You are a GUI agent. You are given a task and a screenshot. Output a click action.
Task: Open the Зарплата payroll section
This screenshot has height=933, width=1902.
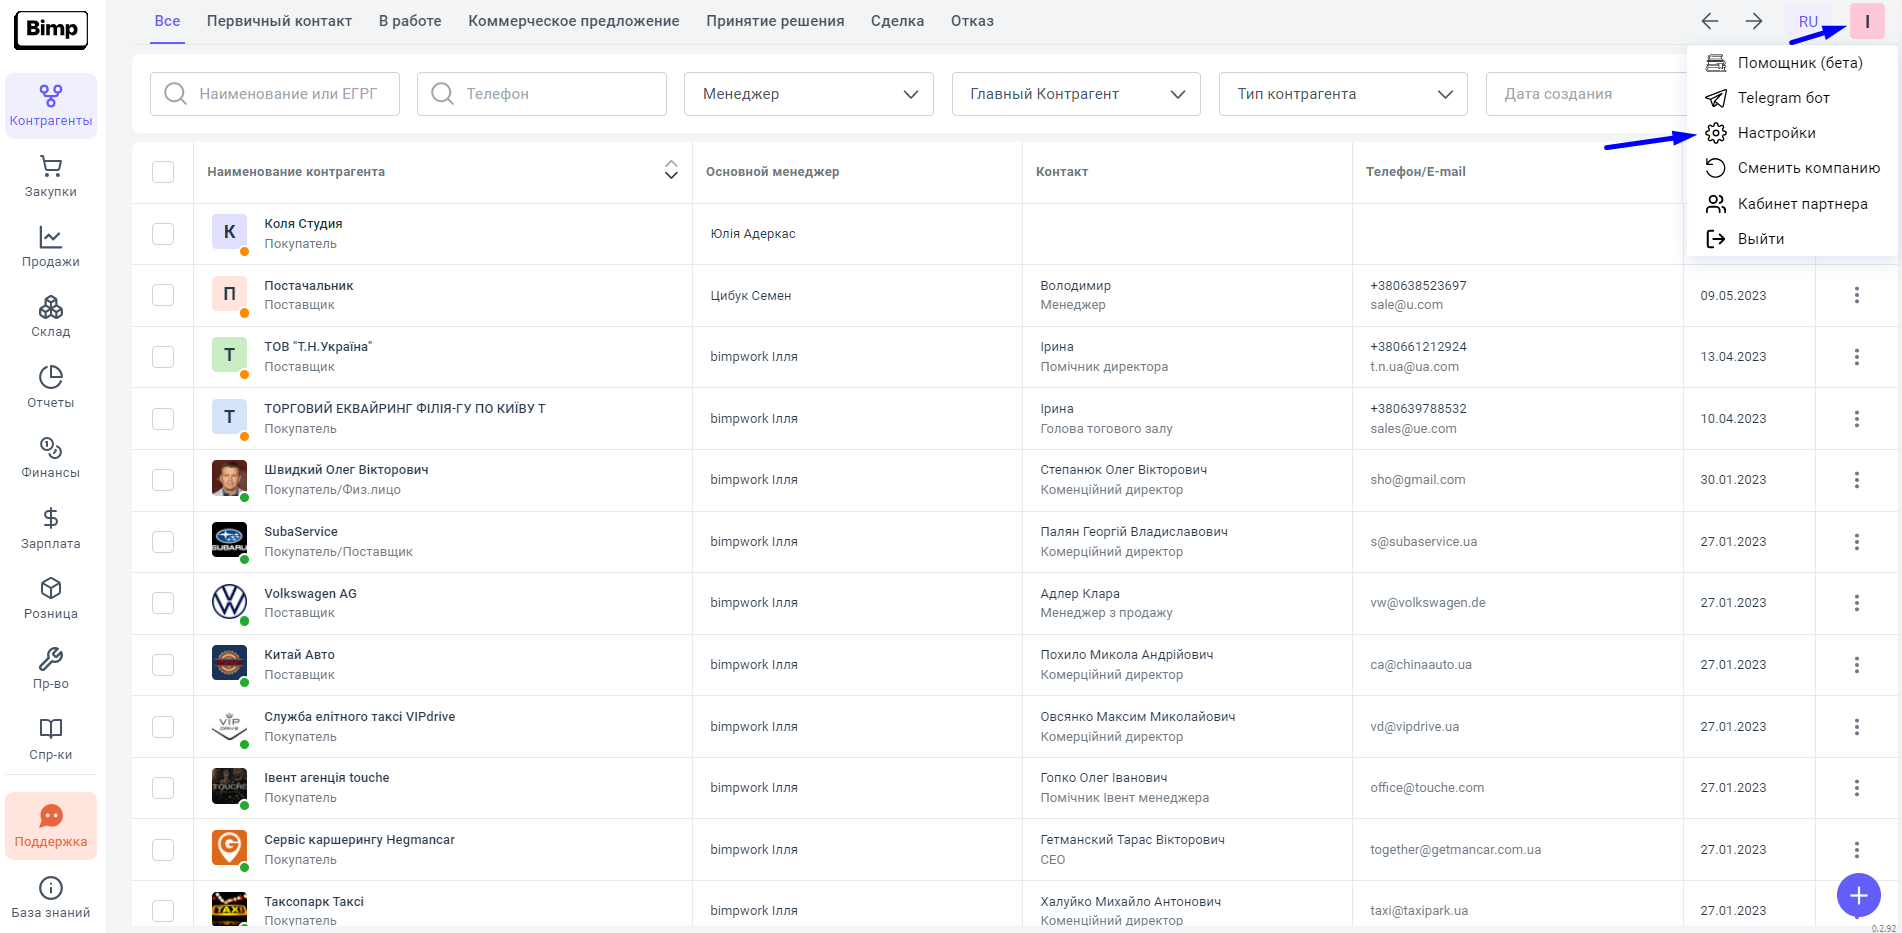(50, 528)
